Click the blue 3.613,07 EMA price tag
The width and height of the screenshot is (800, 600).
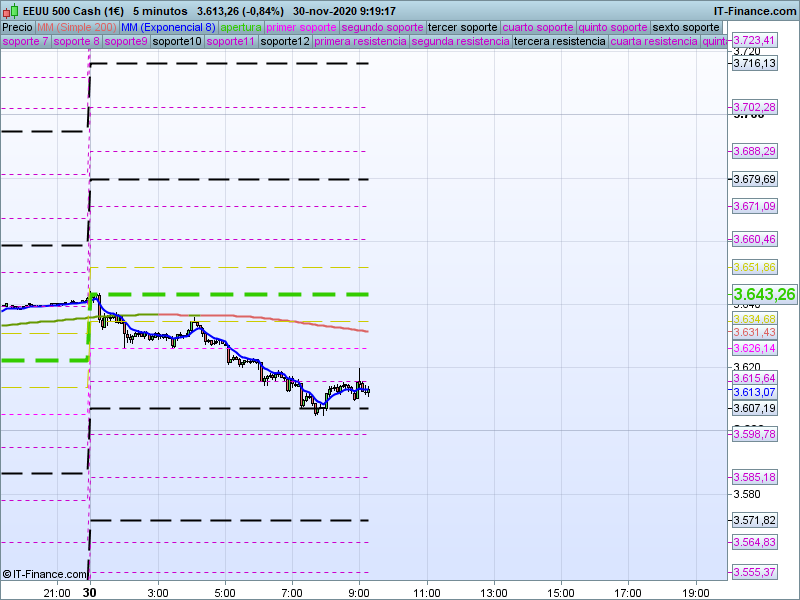coord(754,392)
